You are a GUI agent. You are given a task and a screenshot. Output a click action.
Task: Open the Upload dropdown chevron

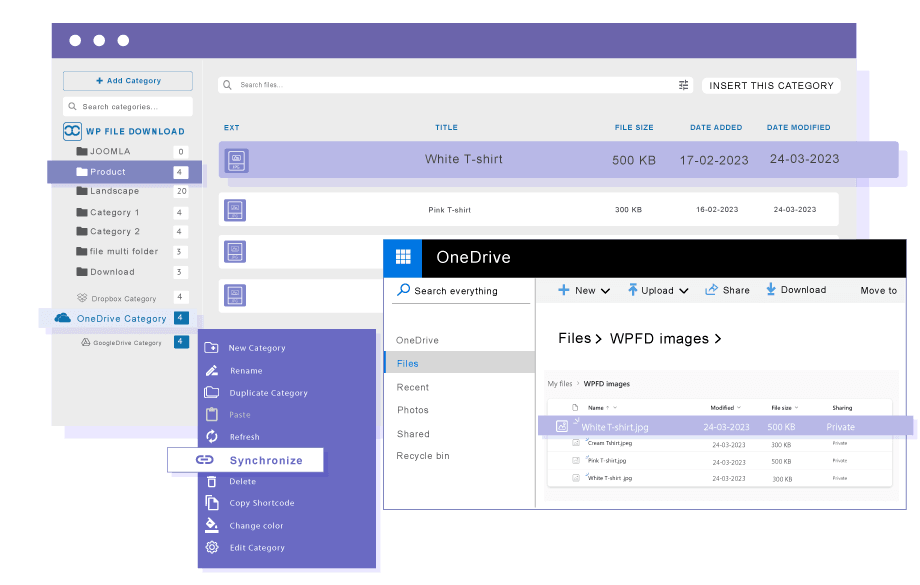click(682, 290)
